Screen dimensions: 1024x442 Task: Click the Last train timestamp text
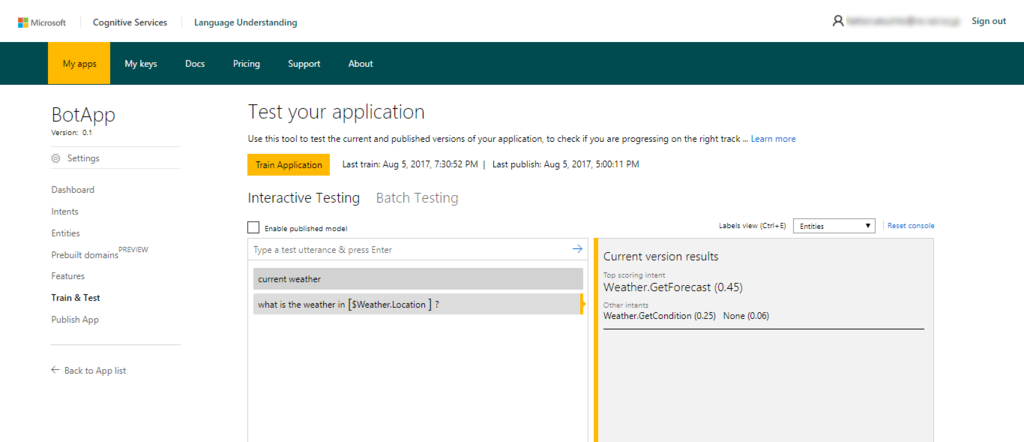[x=409, y=165]
